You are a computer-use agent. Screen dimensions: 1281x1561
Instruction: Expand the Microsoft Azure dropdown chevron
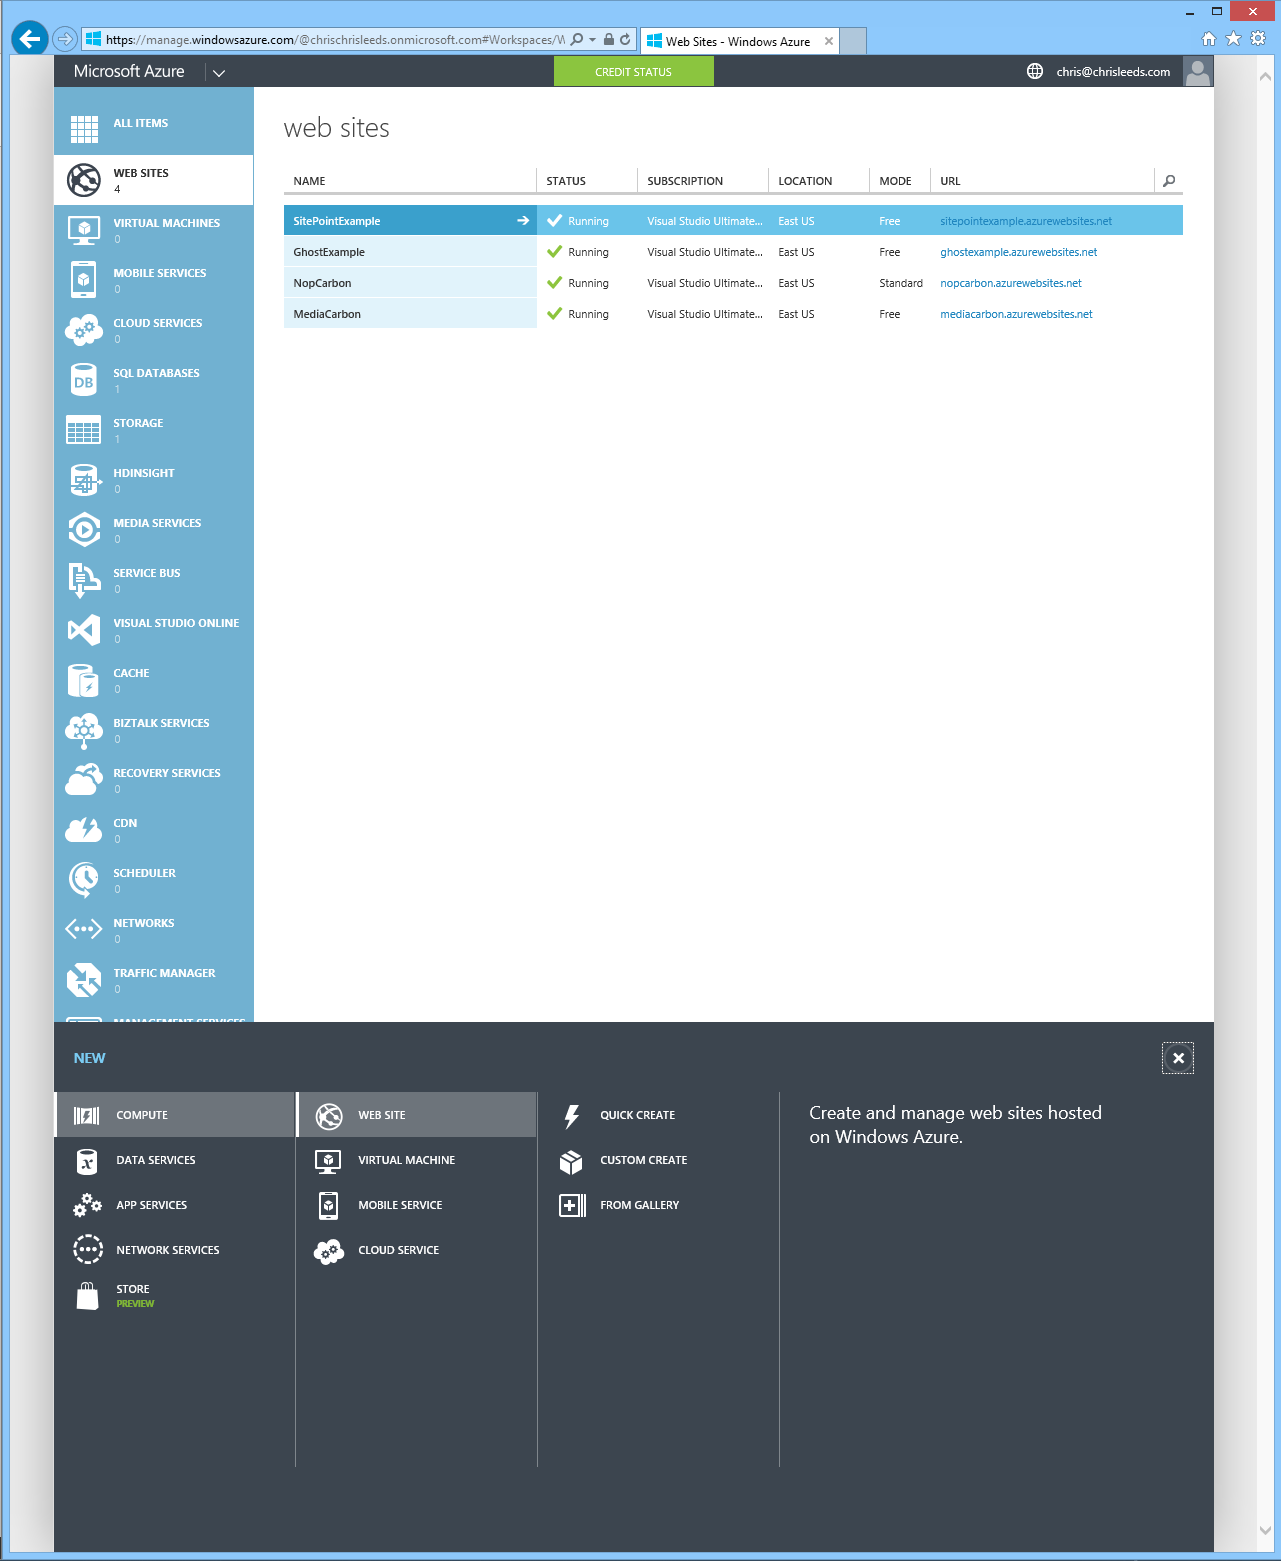(219, 72)
